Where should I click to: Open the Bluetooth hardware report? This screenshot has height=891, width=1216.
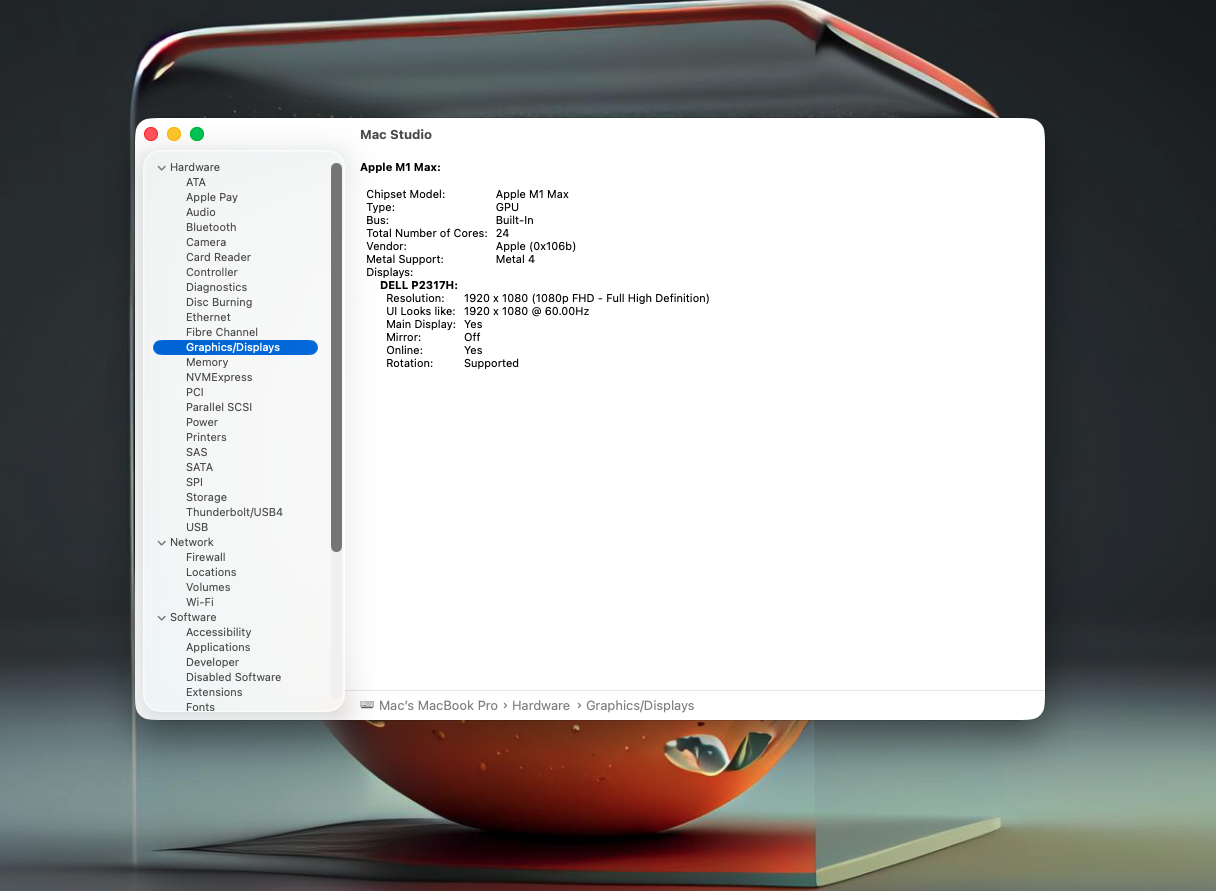[211, 227]
